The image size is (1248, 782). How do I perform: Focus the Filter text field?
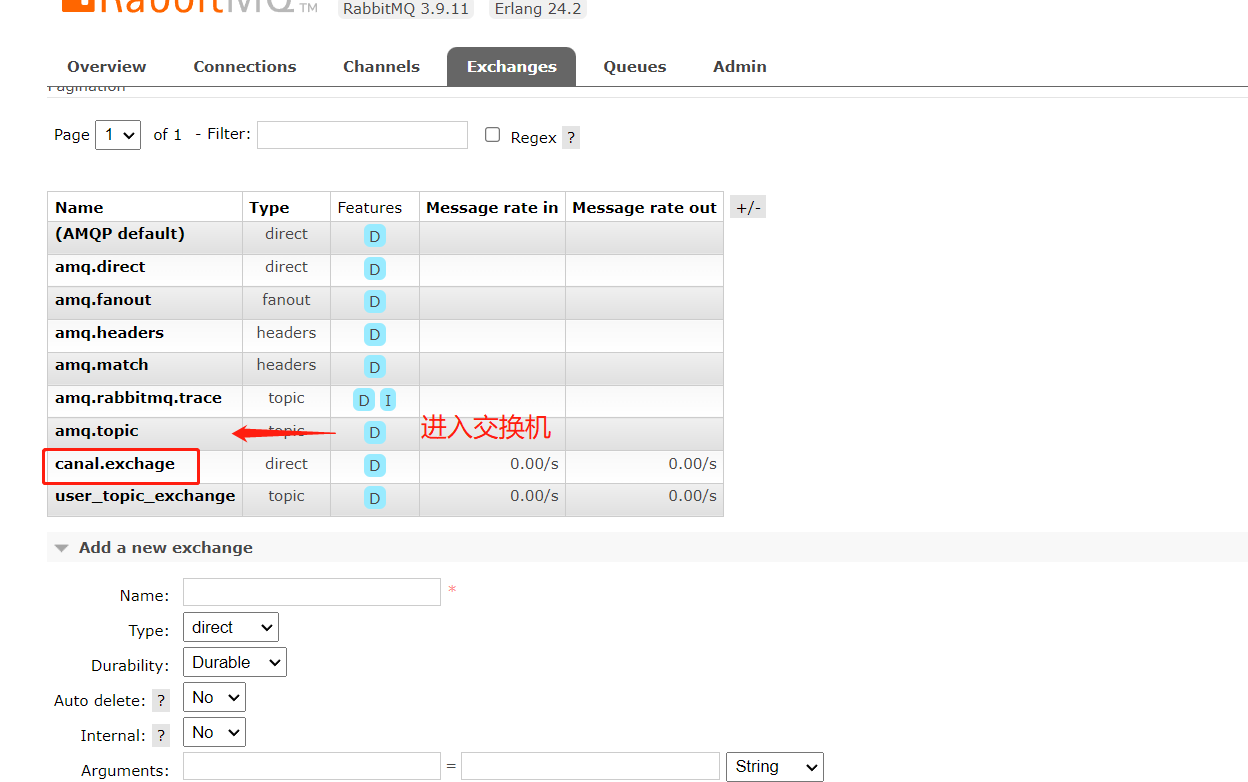(362, 135)
